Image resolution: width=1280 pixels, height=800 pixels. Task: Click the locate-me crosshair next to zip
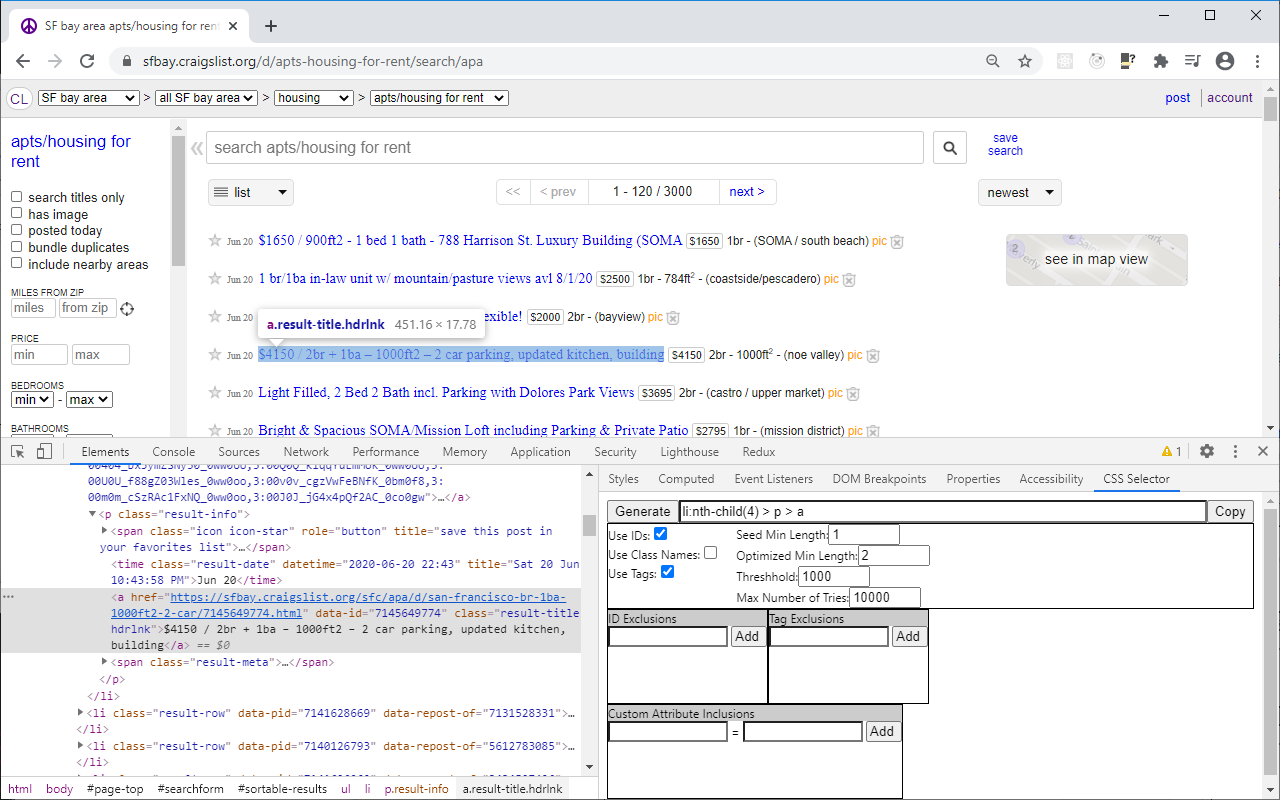[x=127, y=309]
